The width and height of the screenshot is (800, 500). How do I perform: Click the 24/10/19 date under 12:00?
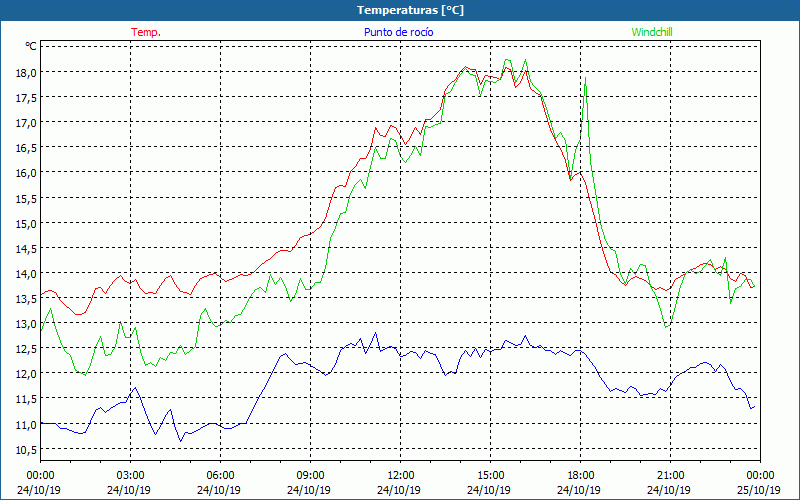(x=401, y=490)
